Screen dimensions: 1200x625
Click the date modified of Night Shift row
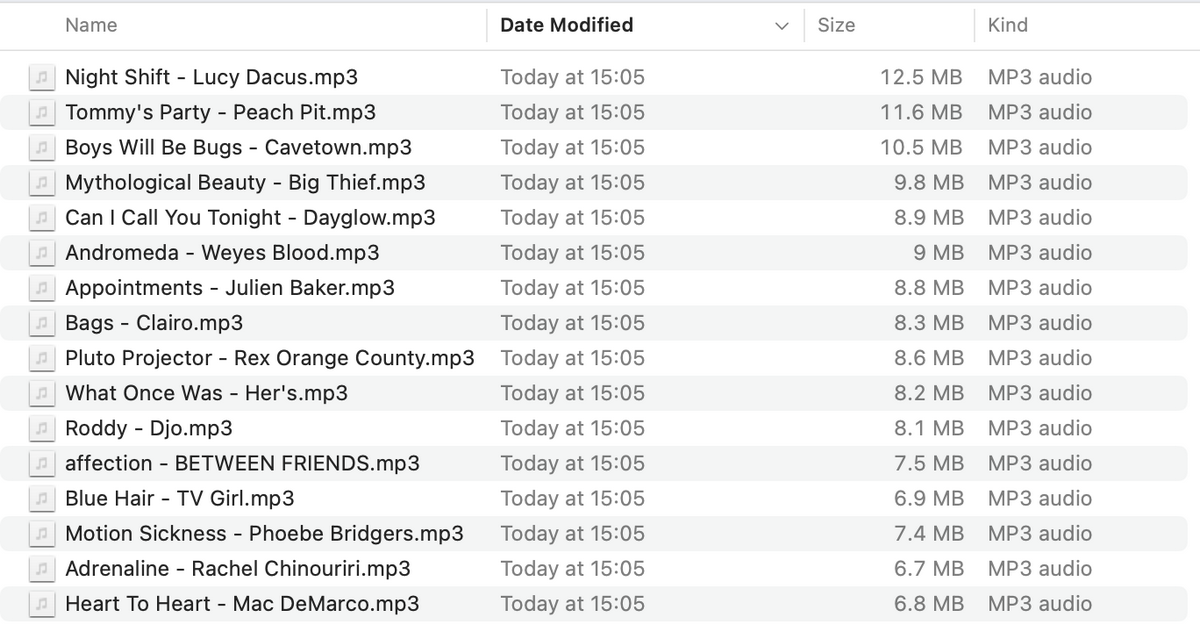[572, 77]
